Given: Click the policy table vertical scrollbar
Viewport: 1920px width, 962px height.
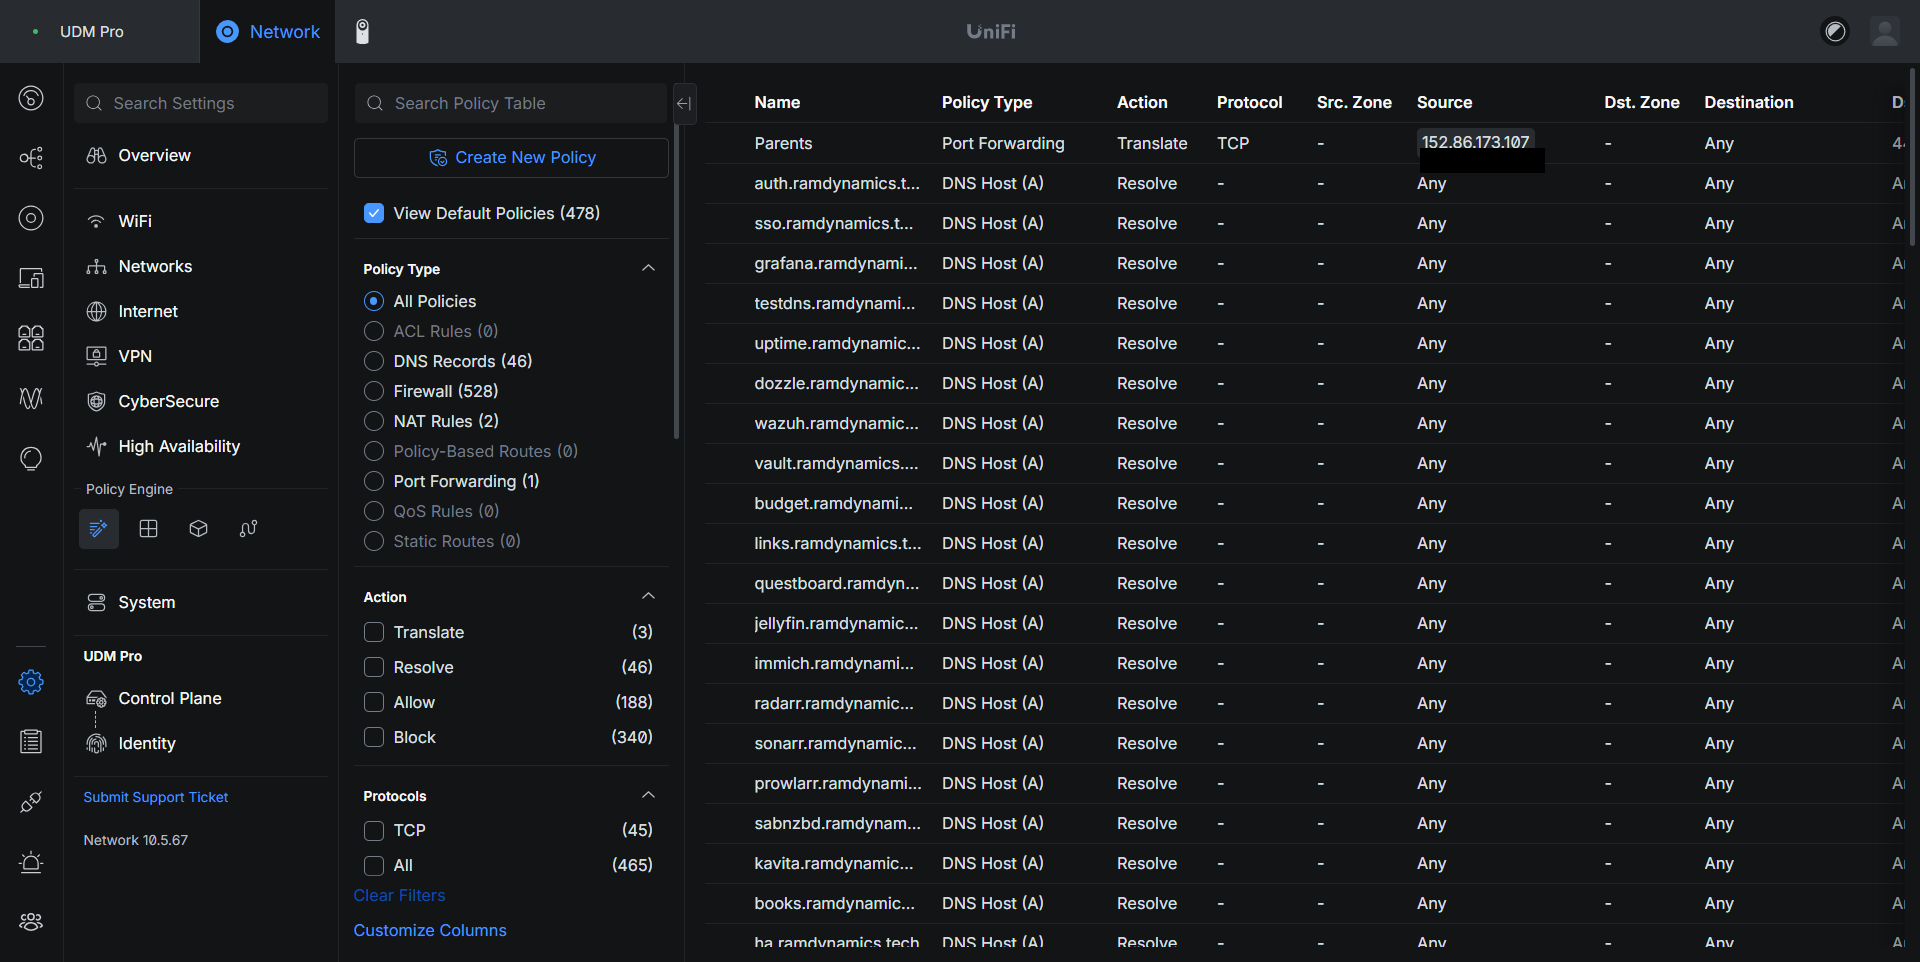Looking at the screenshot, I should [1913, 157].
